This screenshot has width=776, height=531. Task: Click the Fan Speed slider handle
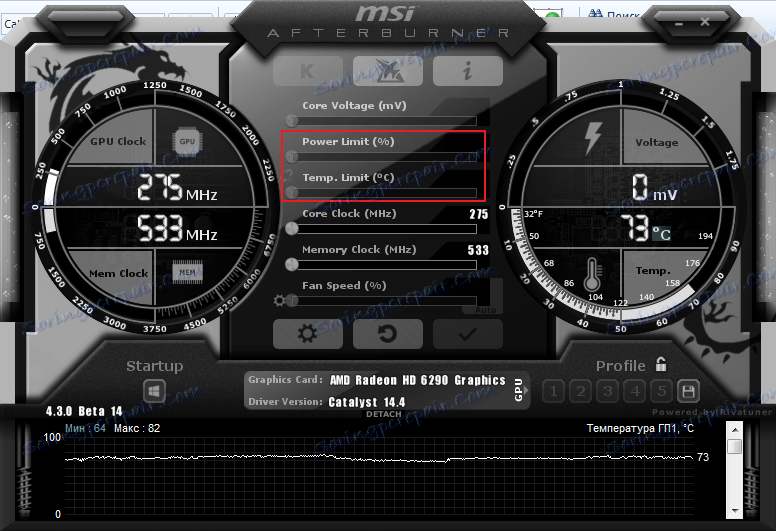292,300
